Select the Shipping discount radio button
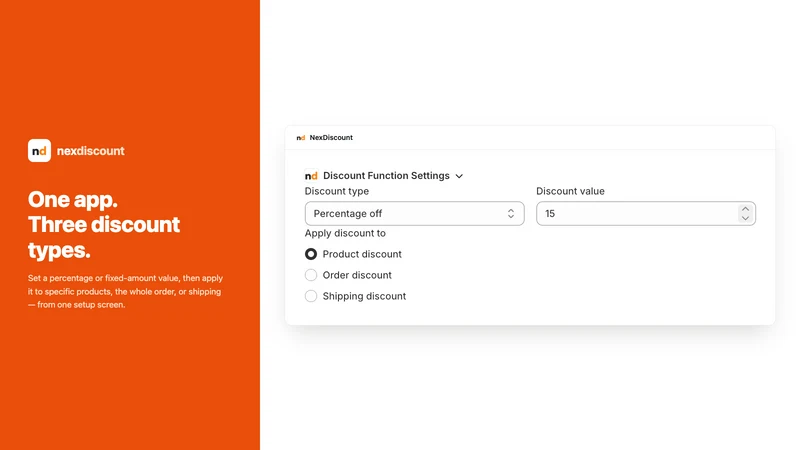 pos(311,296)
